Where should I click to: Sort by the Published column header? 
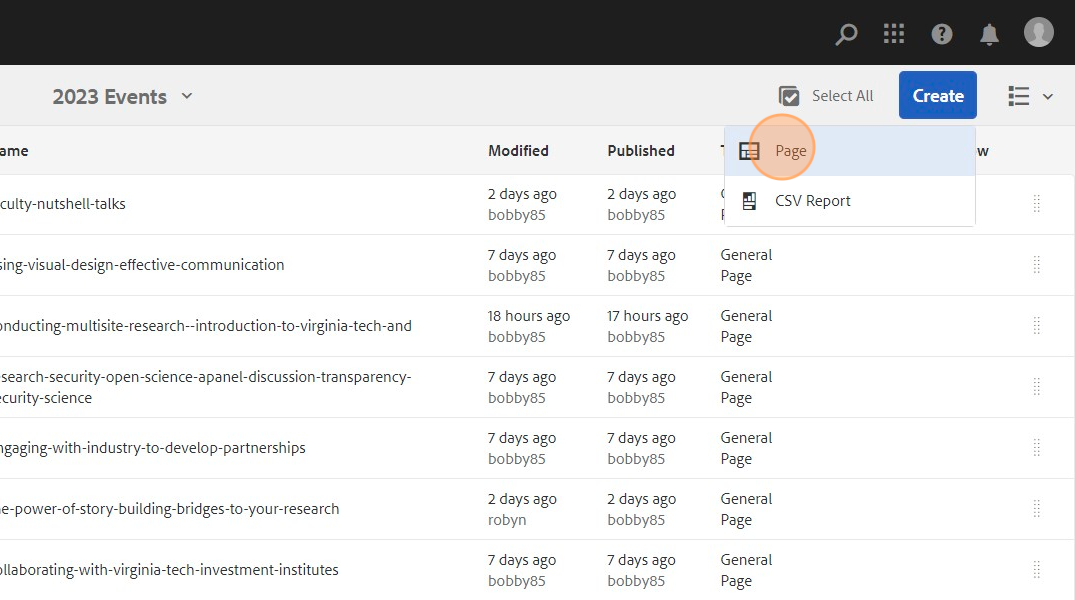641,151
